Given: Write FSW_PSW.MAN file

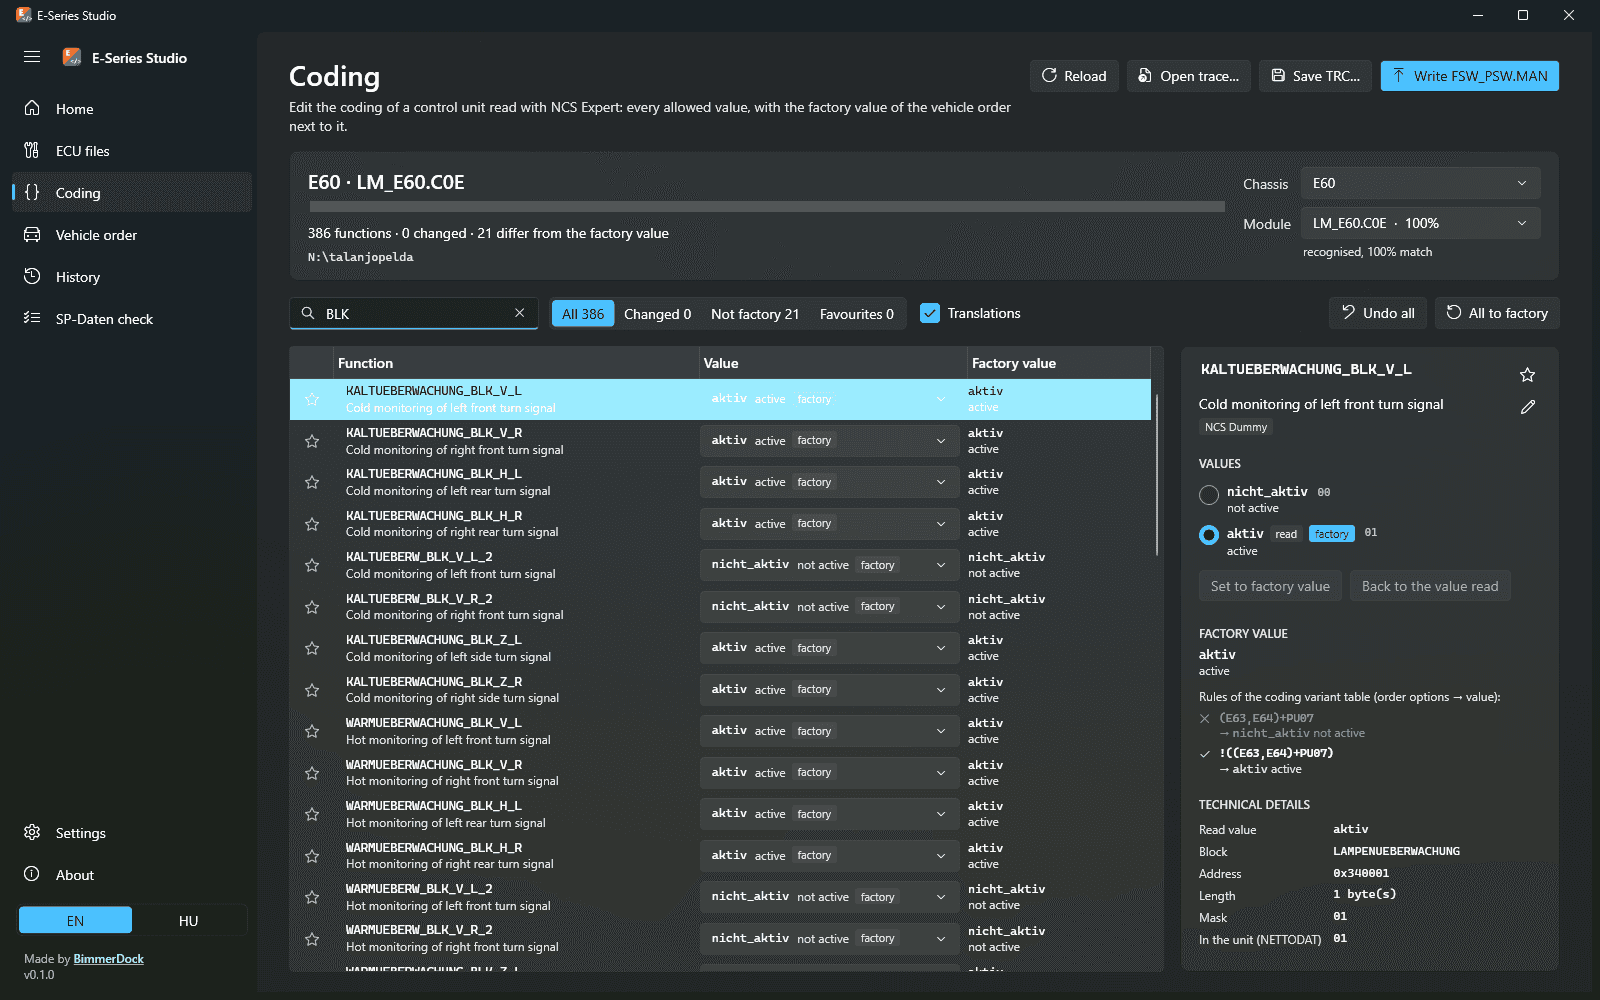Looking at the screenshot, I should coord(1470,76).
